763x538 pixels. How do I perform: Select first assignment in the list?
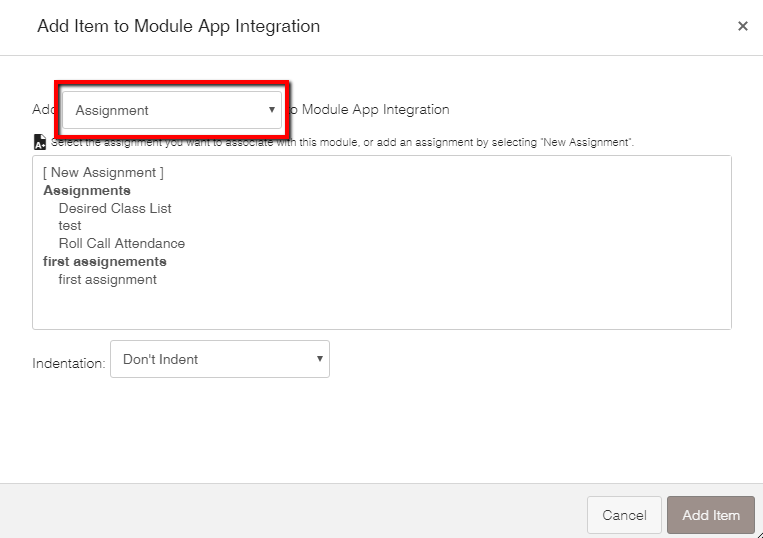coord(108,280)
